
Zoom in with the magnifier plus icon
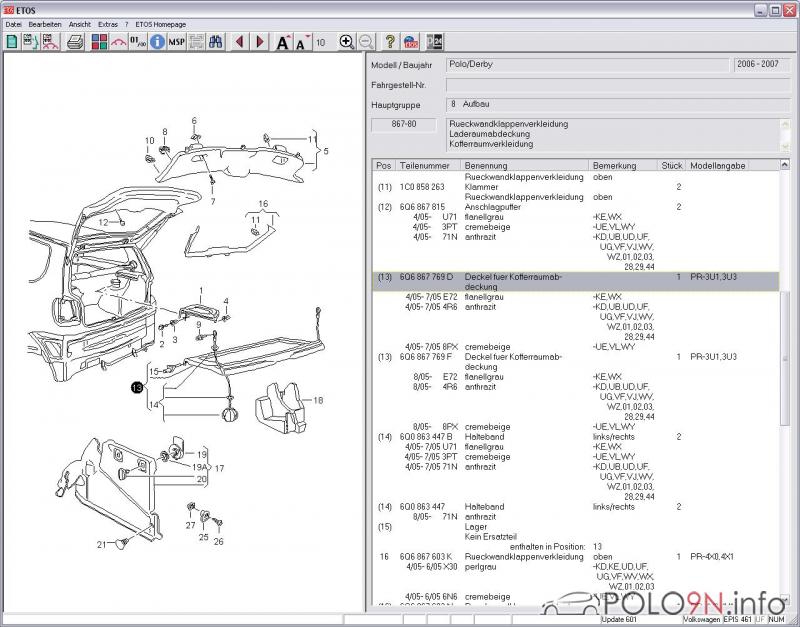pos(346,42)
